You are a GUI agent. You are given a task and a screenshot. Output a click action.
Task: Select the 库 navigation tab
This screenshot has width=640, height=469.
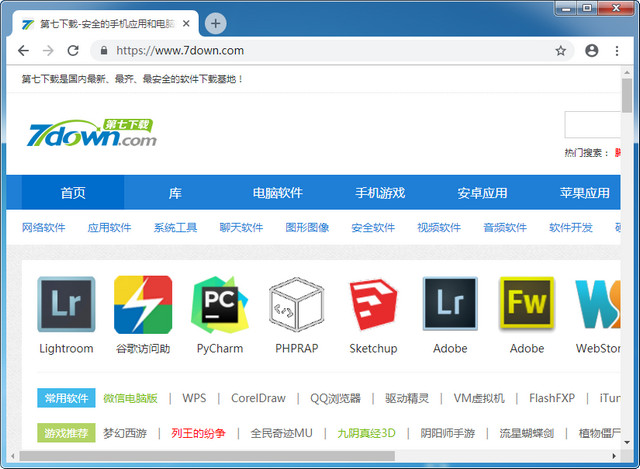click(175, 193)
